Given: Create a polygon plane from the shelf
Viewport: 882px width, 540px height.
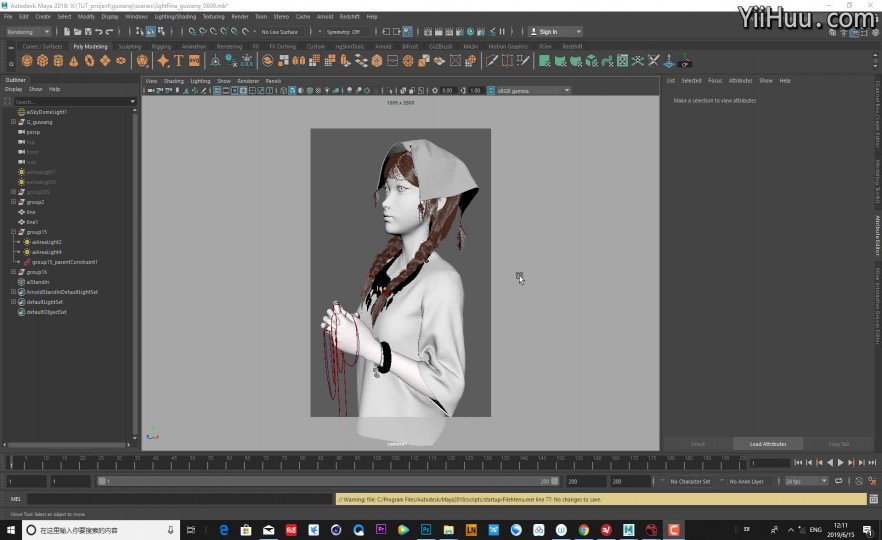Looking at the screenshot, I should click(x=105, y=61).
